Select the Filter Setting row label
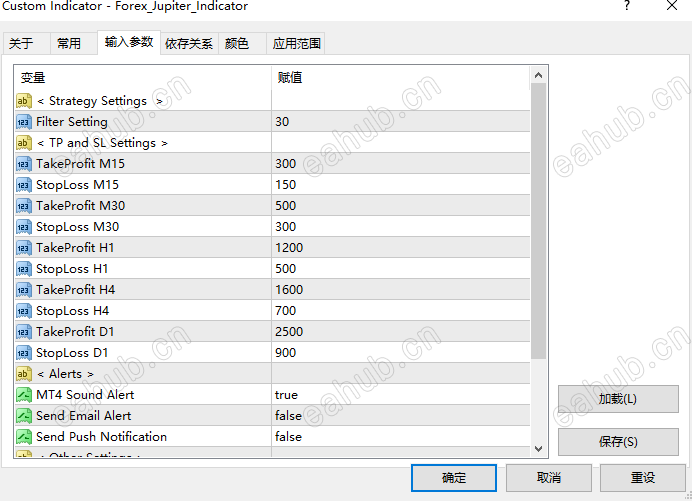The image size is (692, 501). click(72, 122)
